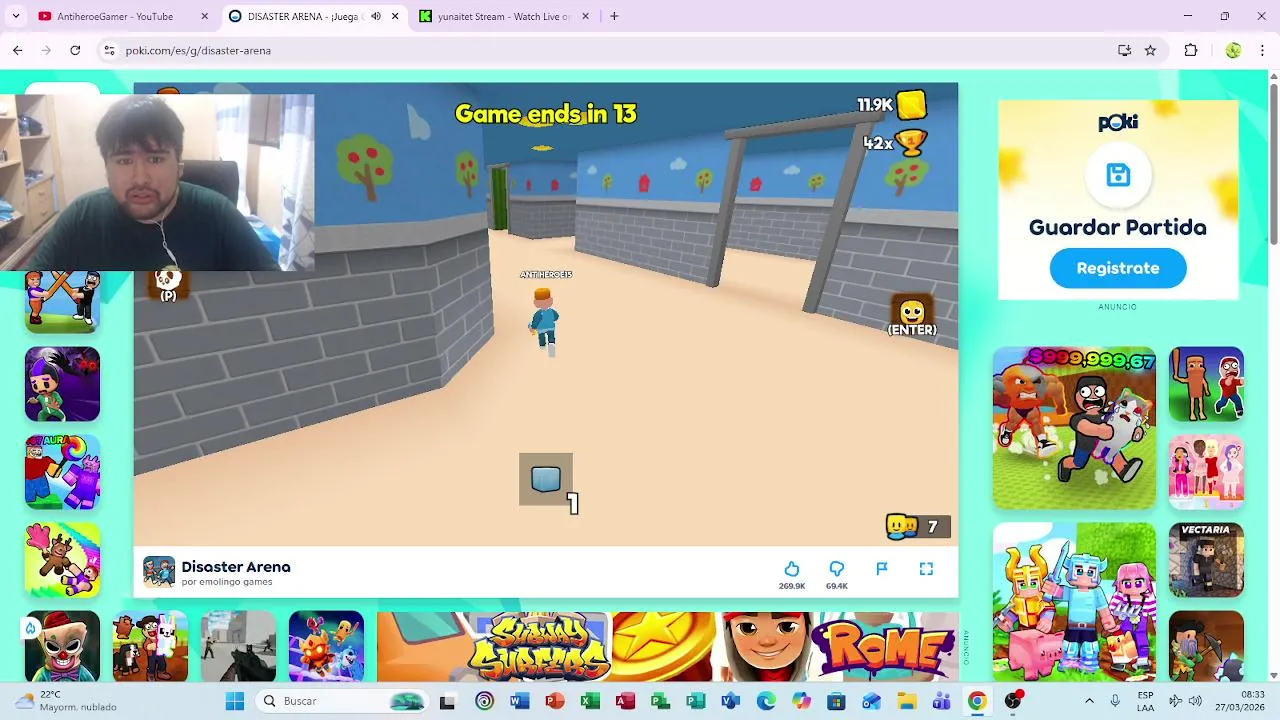Open Excel from the taskbar

tap(590, 701)
